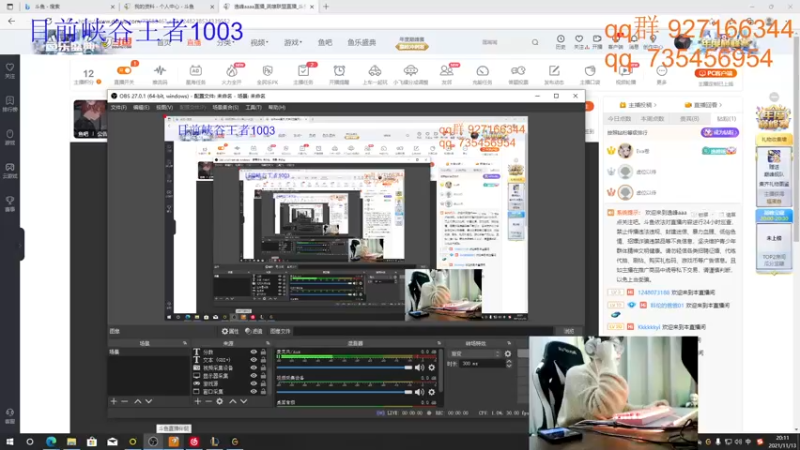Click the orange PC客户端 button
This screenshot has height=450, width=800.
pos(715,73)
